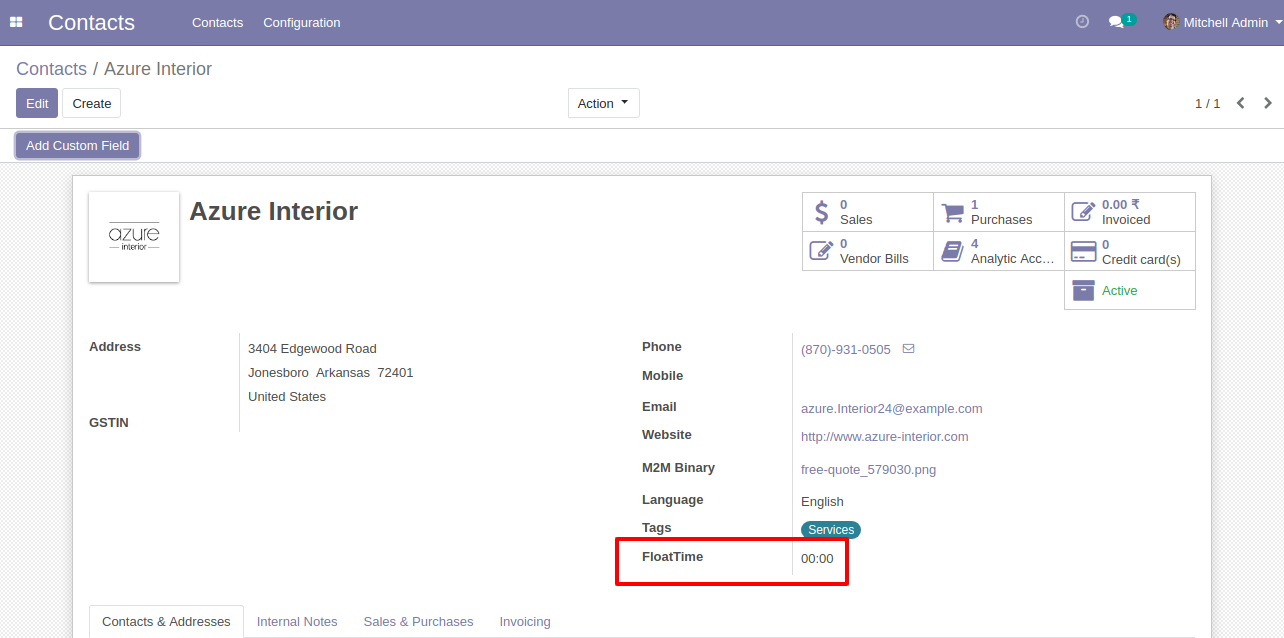Open the Action dropdown

coord(604,103)
